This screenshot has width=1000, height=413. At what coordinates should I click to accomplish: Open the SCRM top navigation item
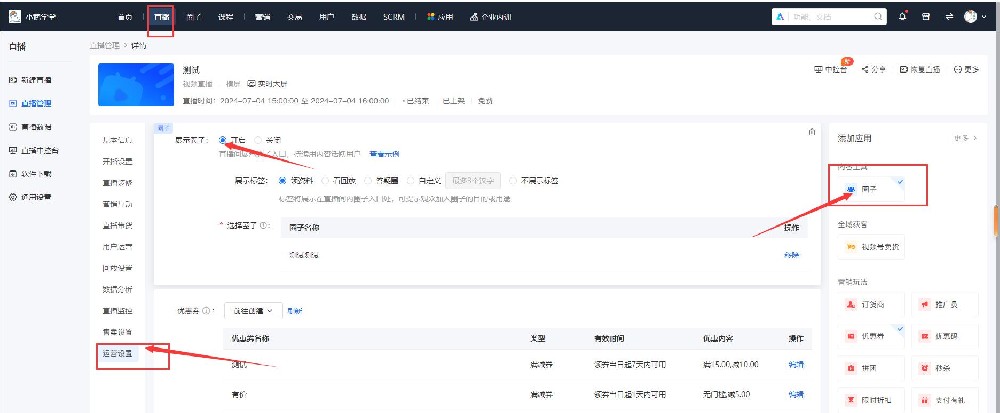(393, 17)
